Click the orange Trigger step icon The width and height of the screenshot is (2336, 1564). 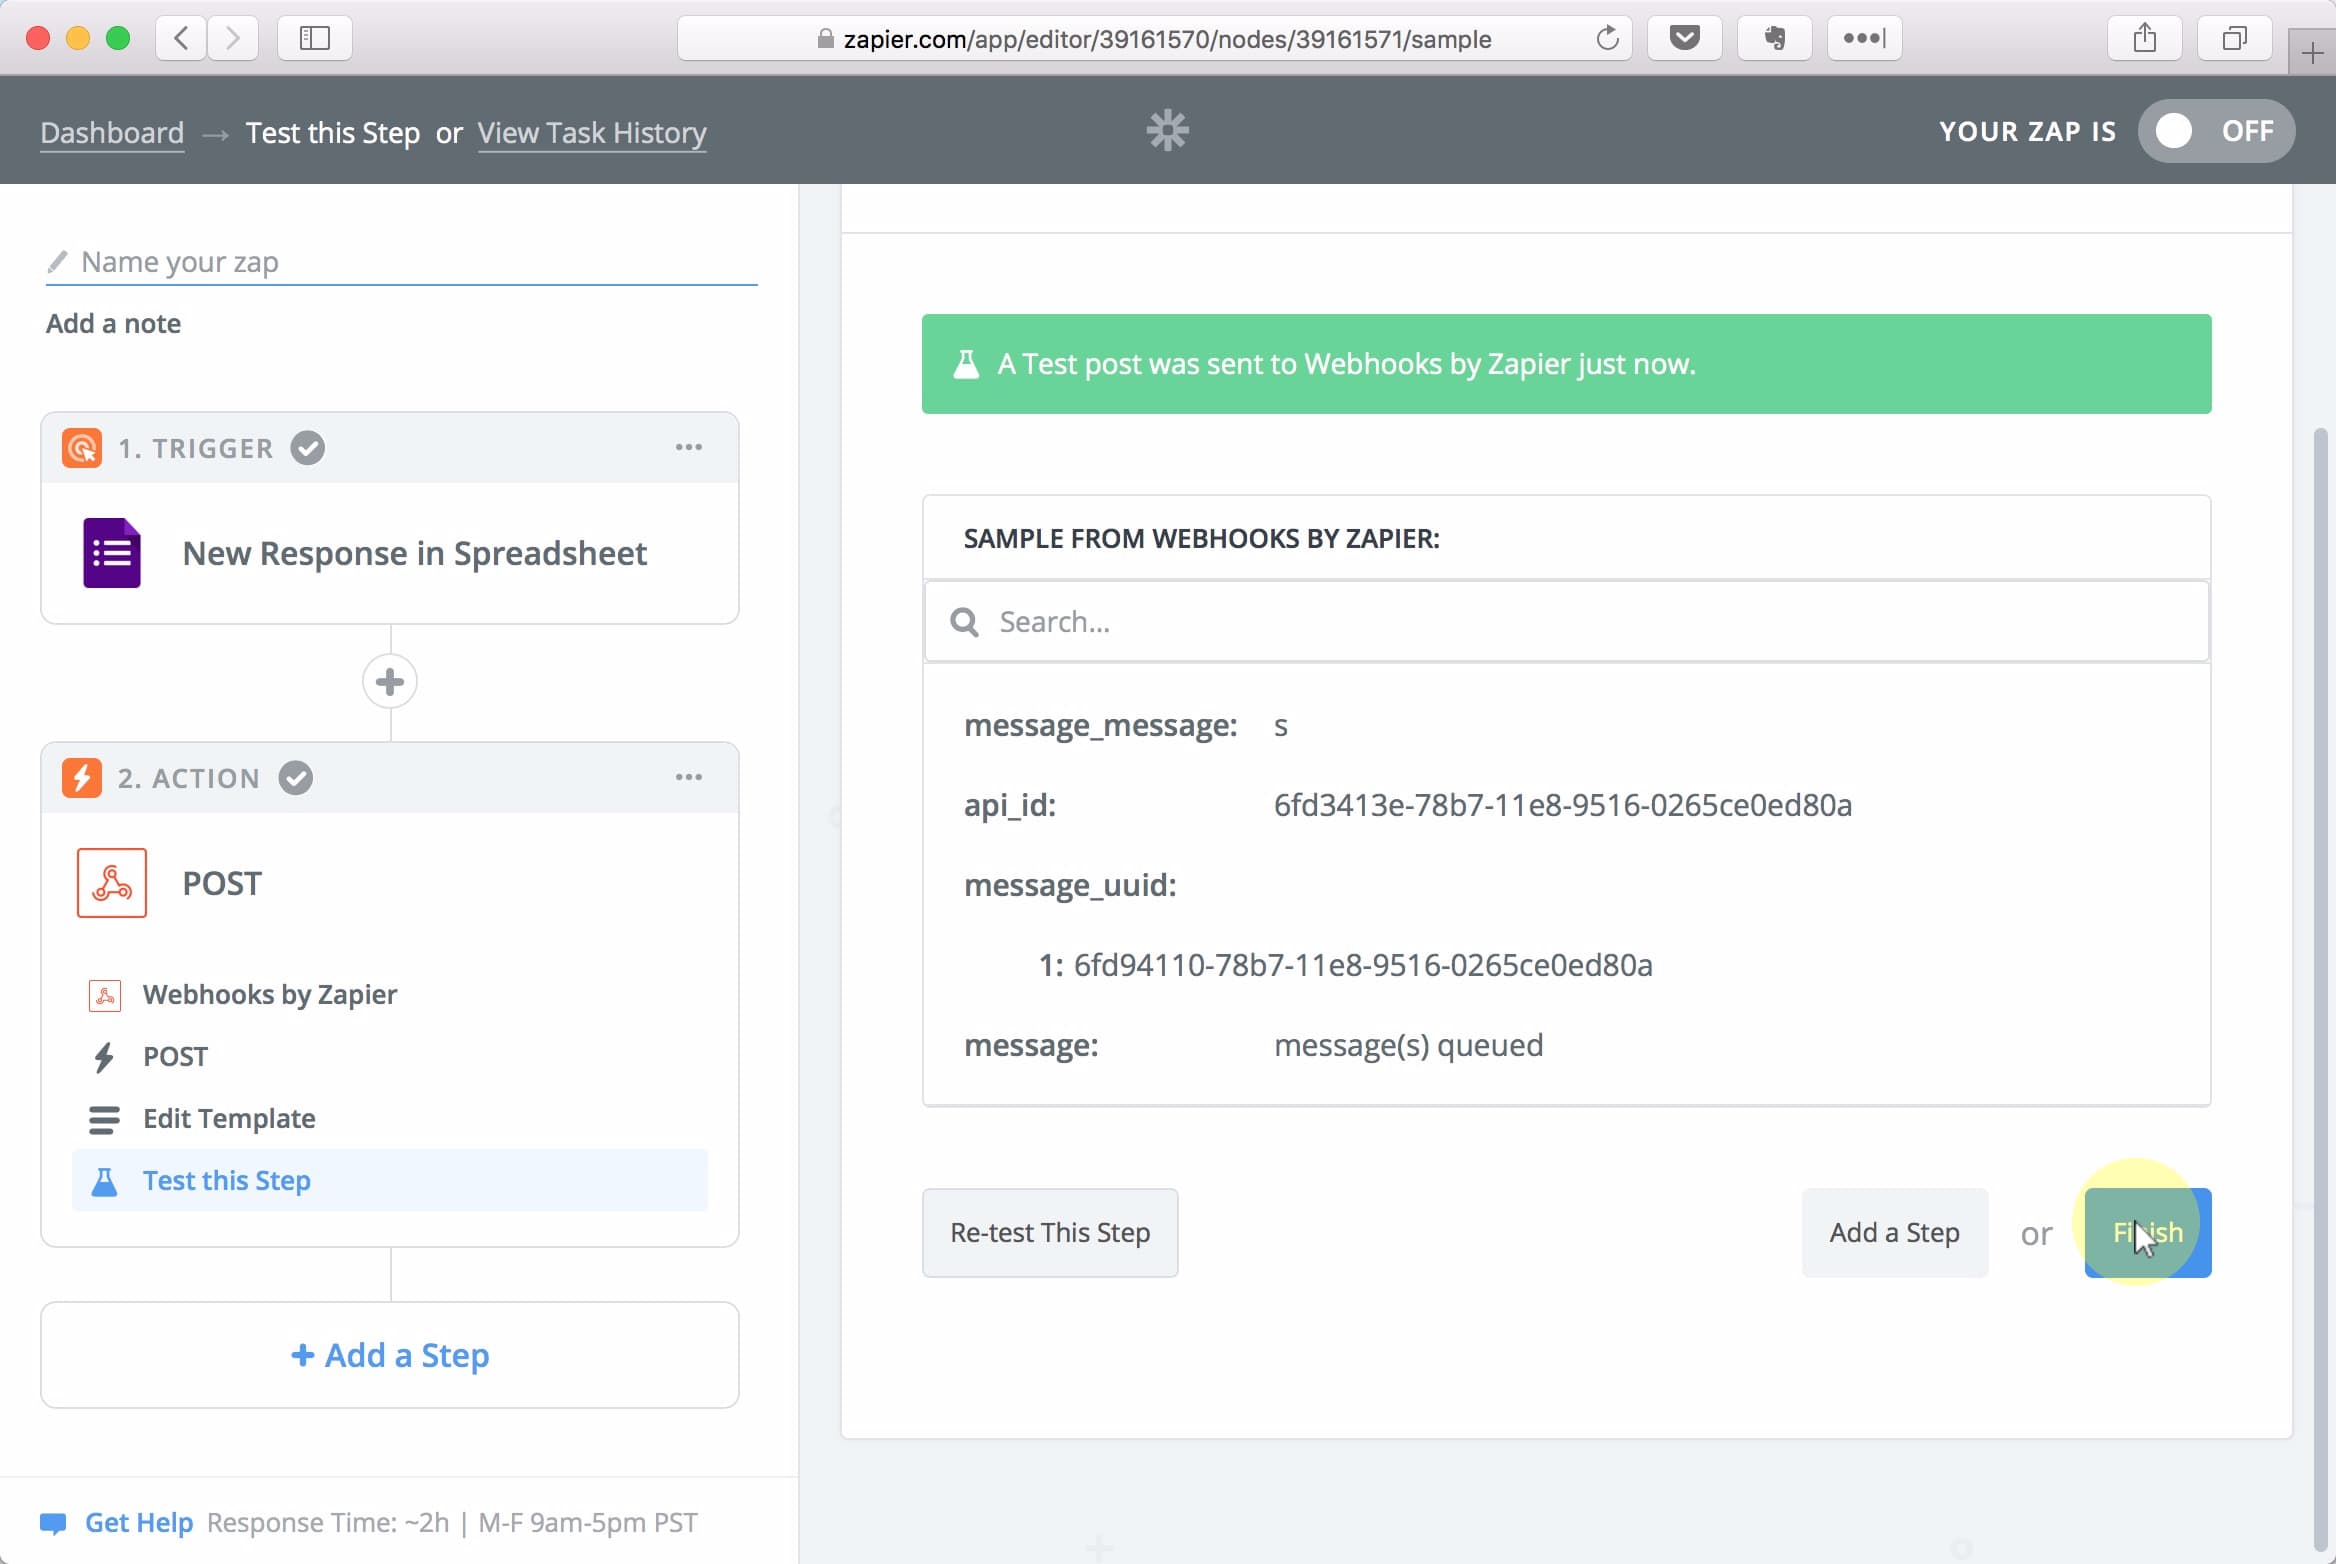point(82,447)
